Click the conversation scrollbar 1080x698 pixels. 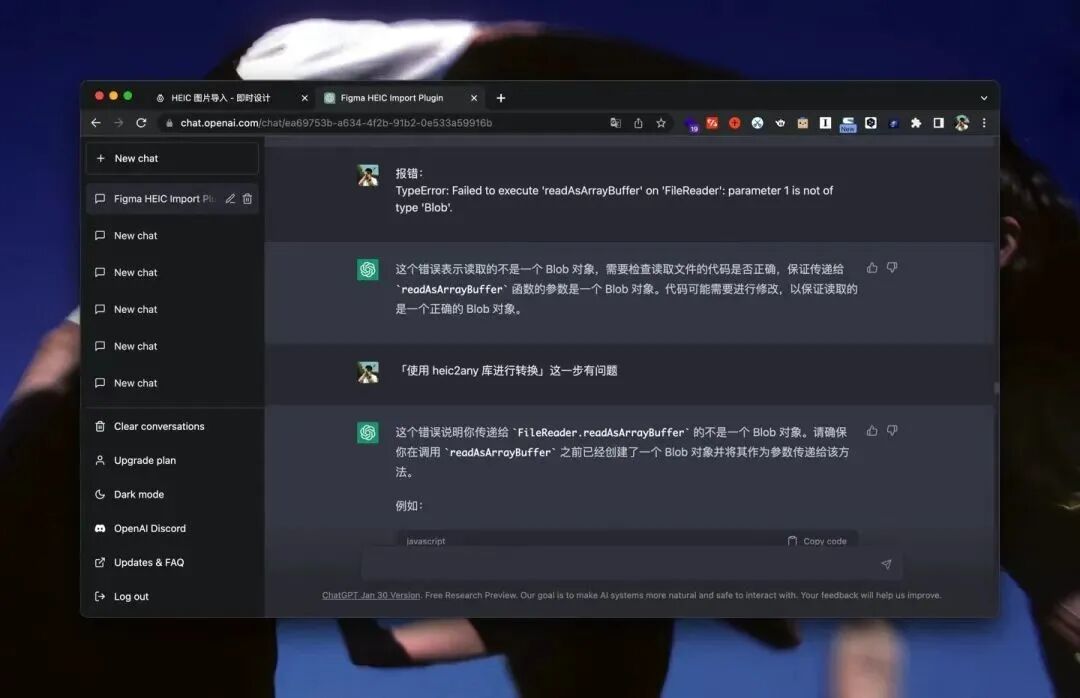click(x=996, y=389)
